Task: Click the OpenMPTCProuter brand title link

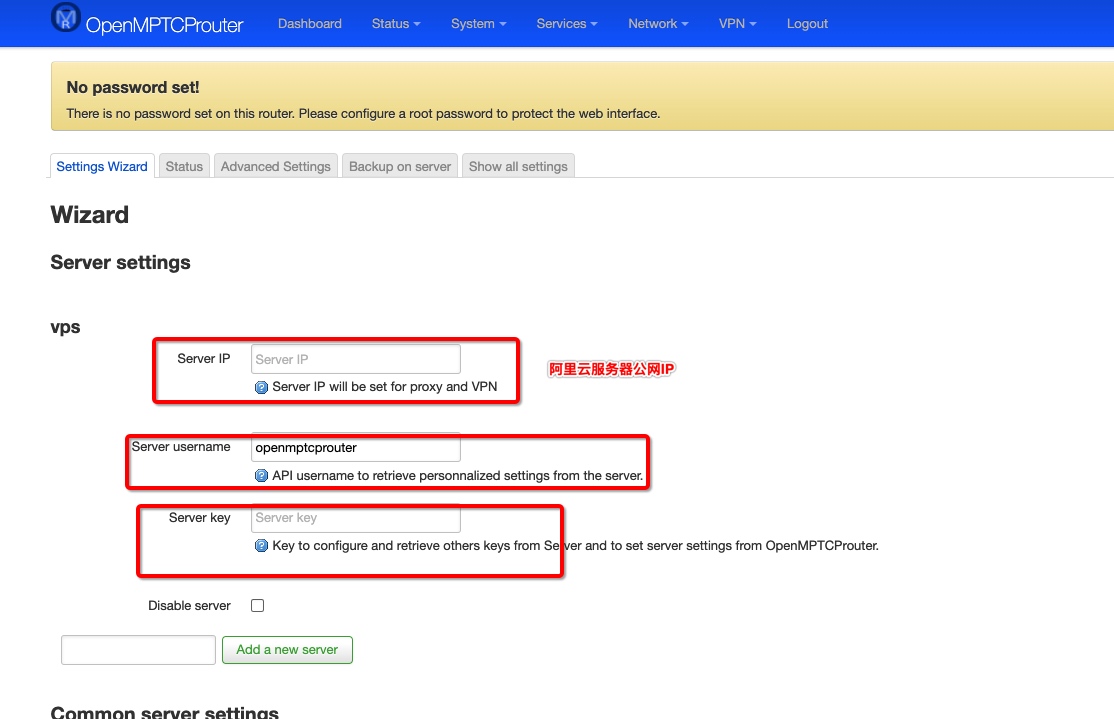Action: pos(164,25)
